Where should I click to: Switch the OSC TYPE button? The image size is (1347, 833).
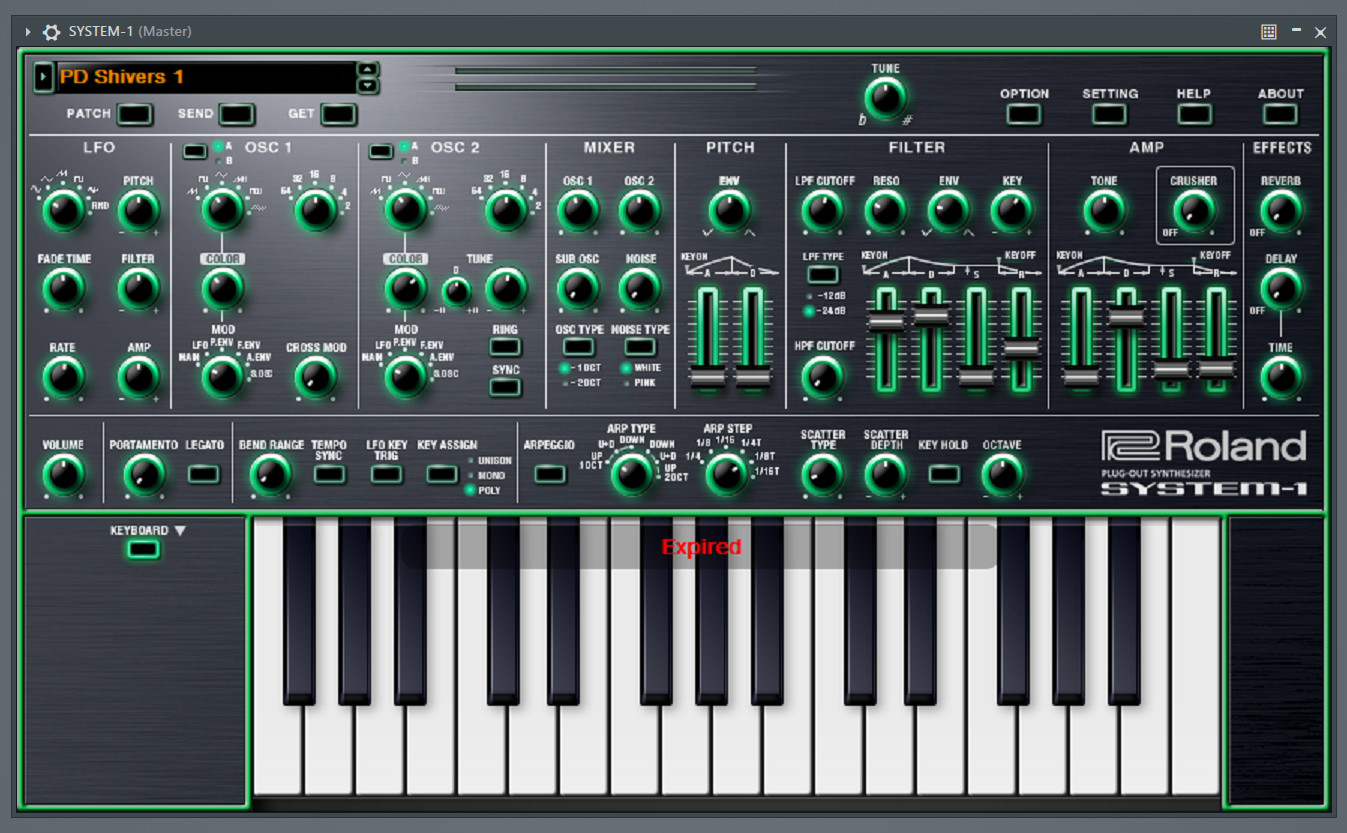pos(578,347)
